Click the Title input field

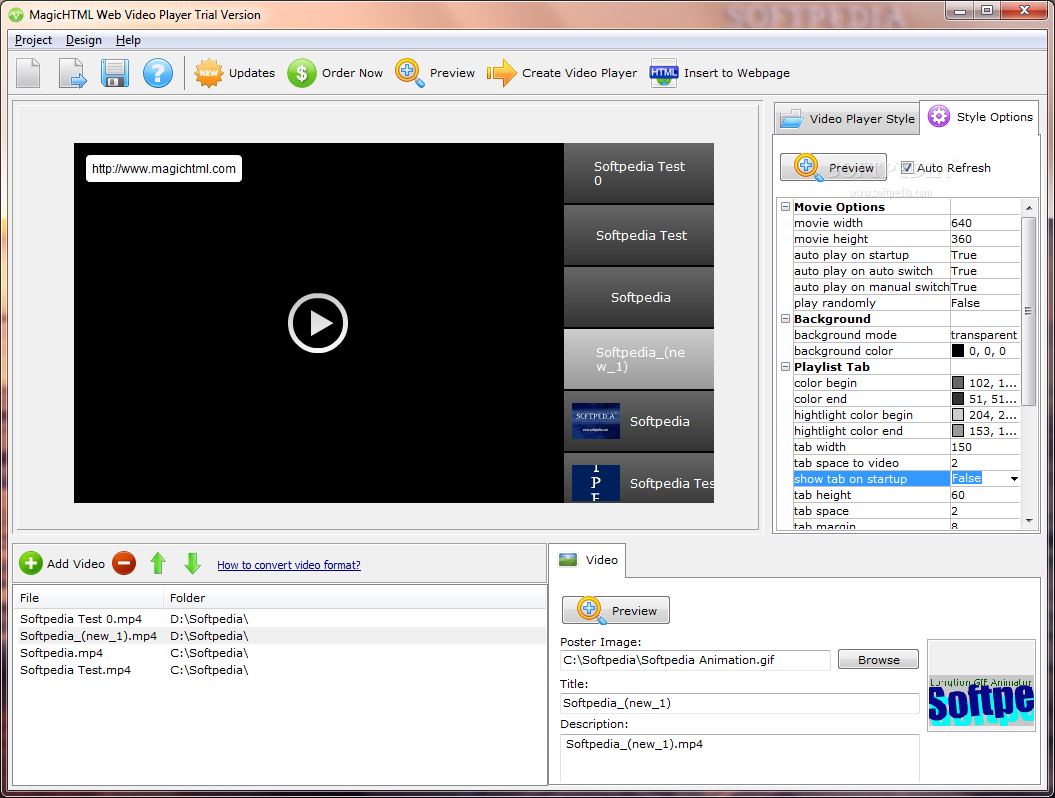[x=739, y=703]
